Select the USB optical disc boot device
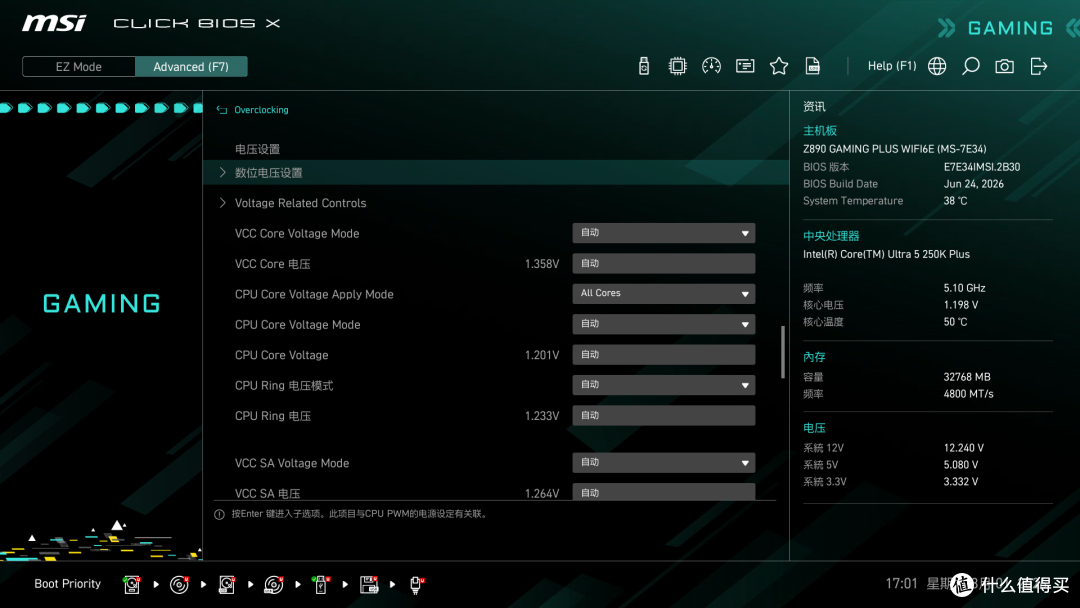This screenshot has height=608, width=1080. pos(273,585)
